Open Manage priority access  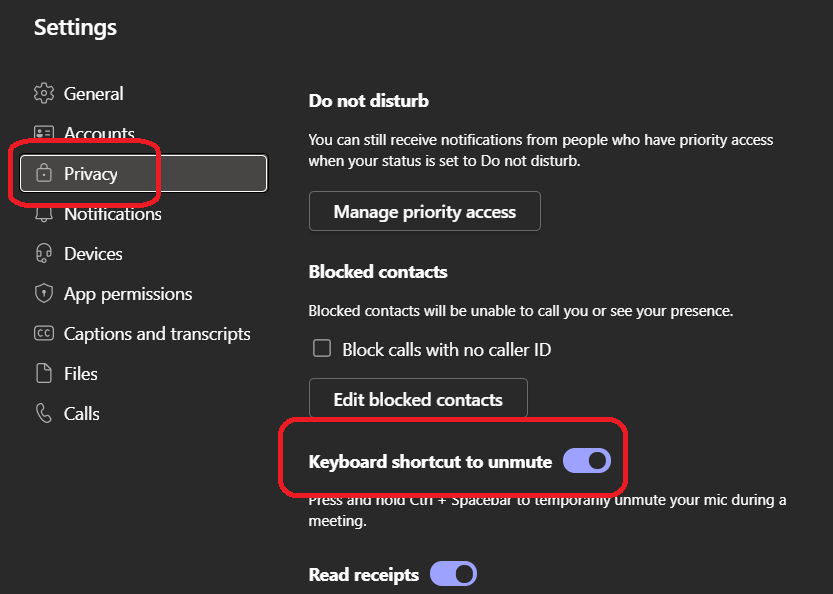(424, 212)
